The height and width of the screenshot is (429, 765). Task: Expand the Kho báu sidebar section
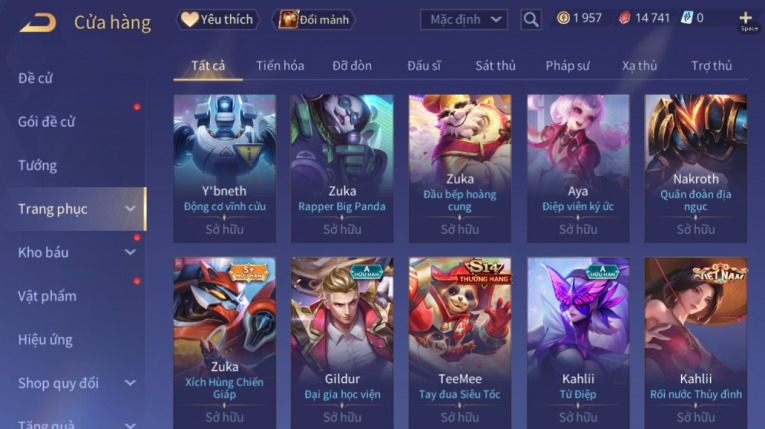click(x=130, y=252)
